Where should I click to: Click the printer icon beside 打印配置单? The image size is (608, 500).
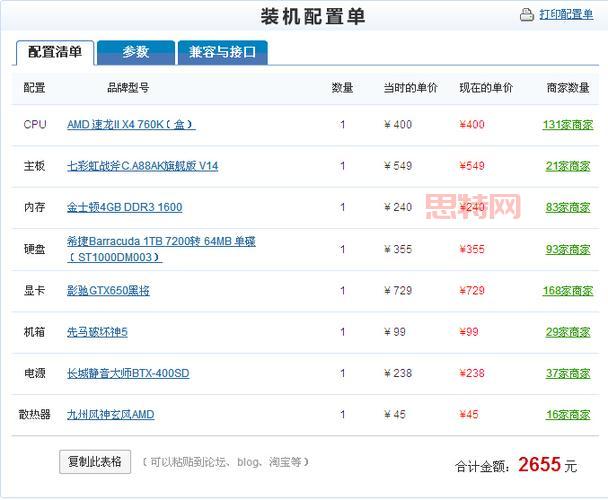tap(527, 15)
